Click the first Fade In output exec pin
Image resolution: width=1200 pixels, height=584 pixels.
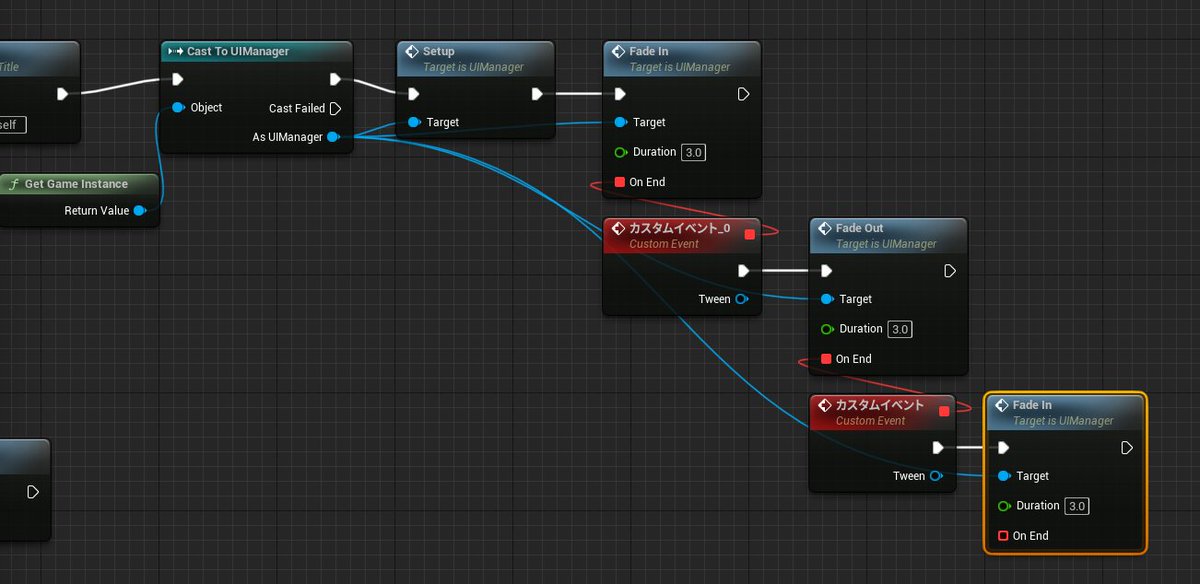(x=743, y=94)
